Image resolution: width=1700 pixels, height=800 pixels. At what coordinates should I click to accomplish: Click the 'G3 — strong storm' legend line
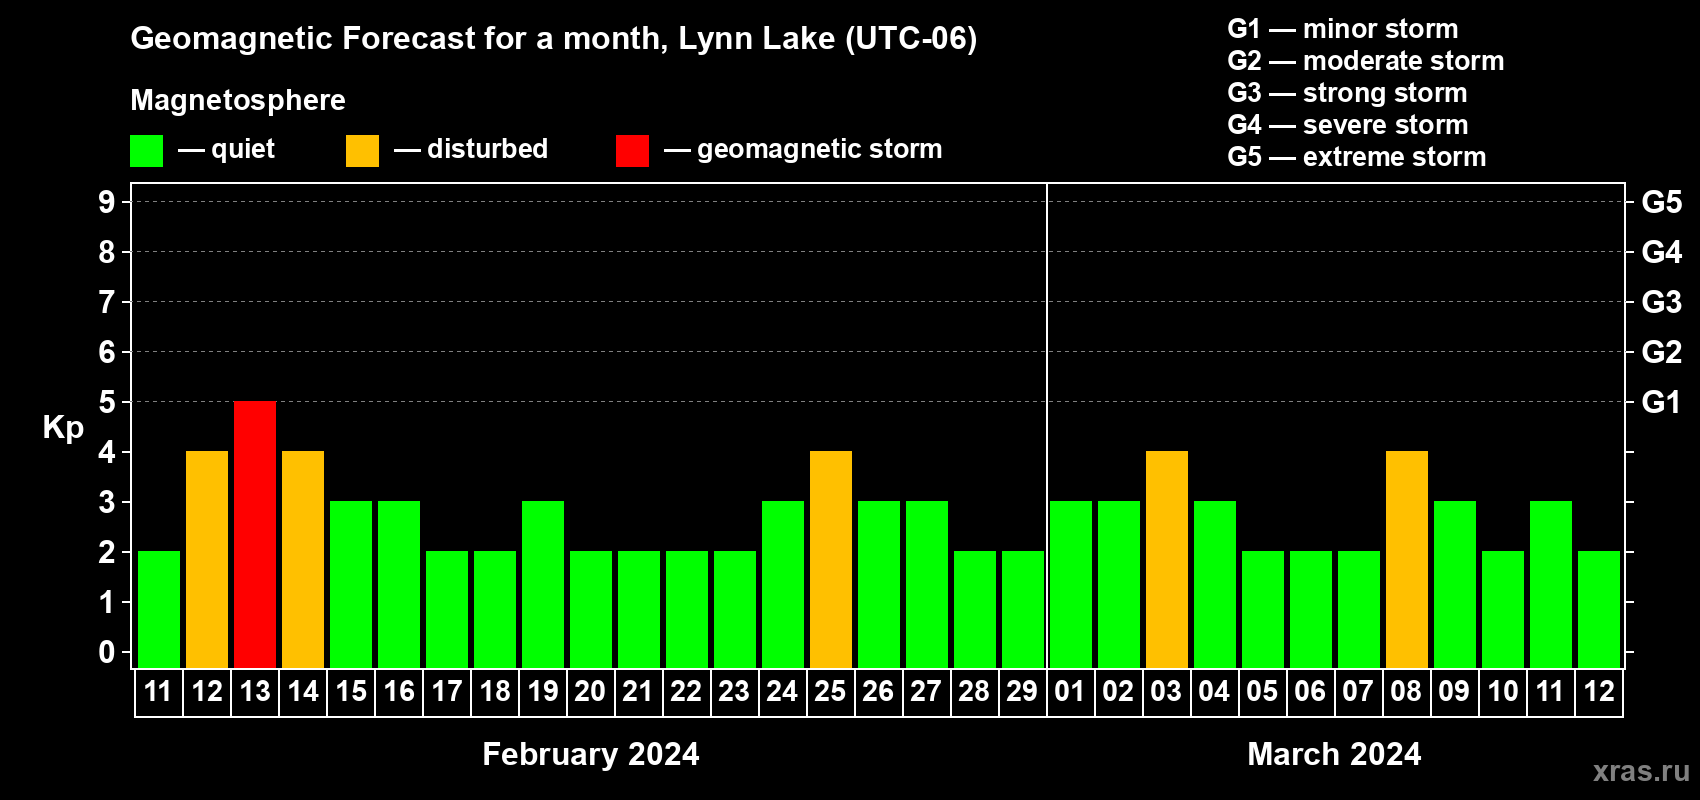point(1348,93)
